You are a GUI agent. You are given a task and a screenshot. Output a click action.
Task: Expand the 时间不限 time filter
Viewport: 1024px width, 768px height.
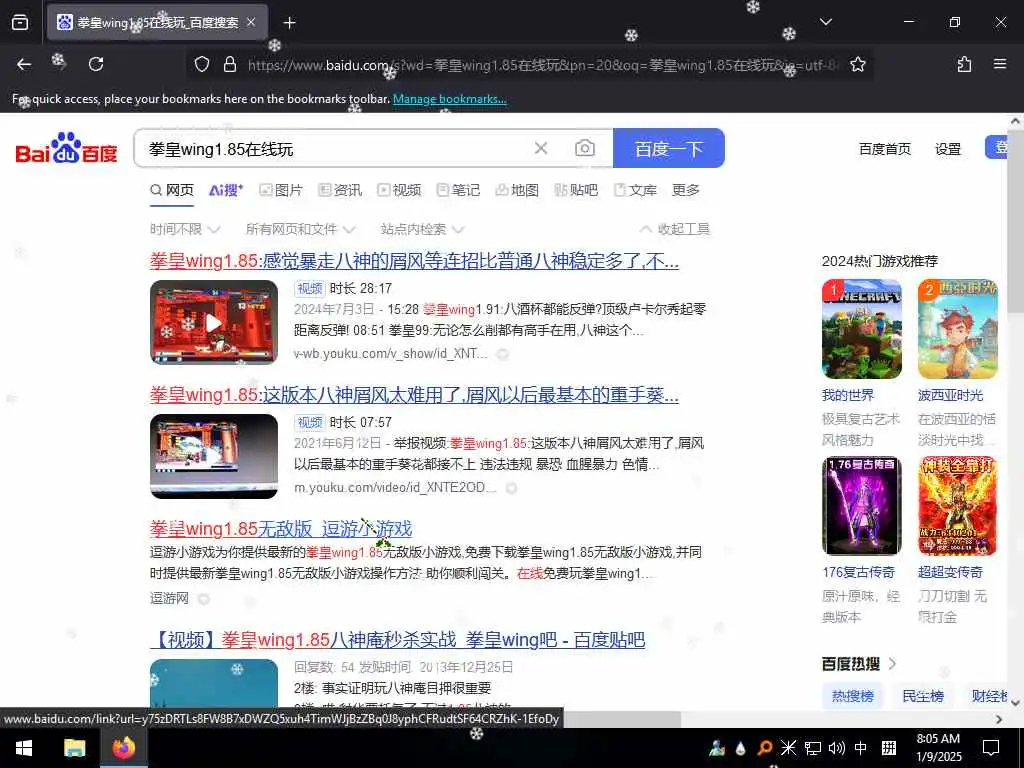(x=185, y=229)
